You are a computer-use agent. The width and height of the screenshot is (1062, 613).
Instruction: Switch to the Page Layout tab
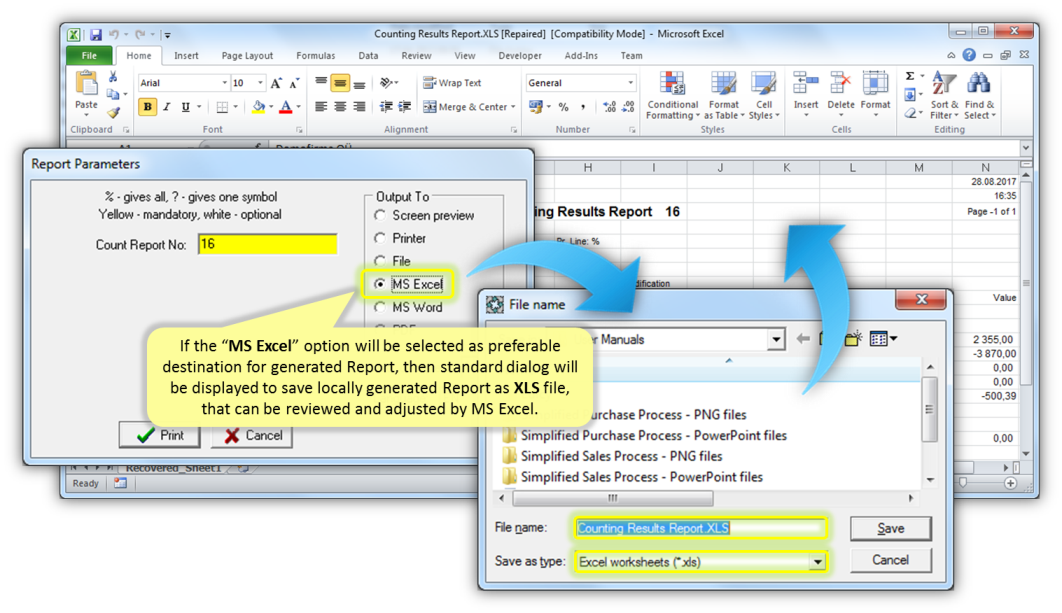click(247, 56)
